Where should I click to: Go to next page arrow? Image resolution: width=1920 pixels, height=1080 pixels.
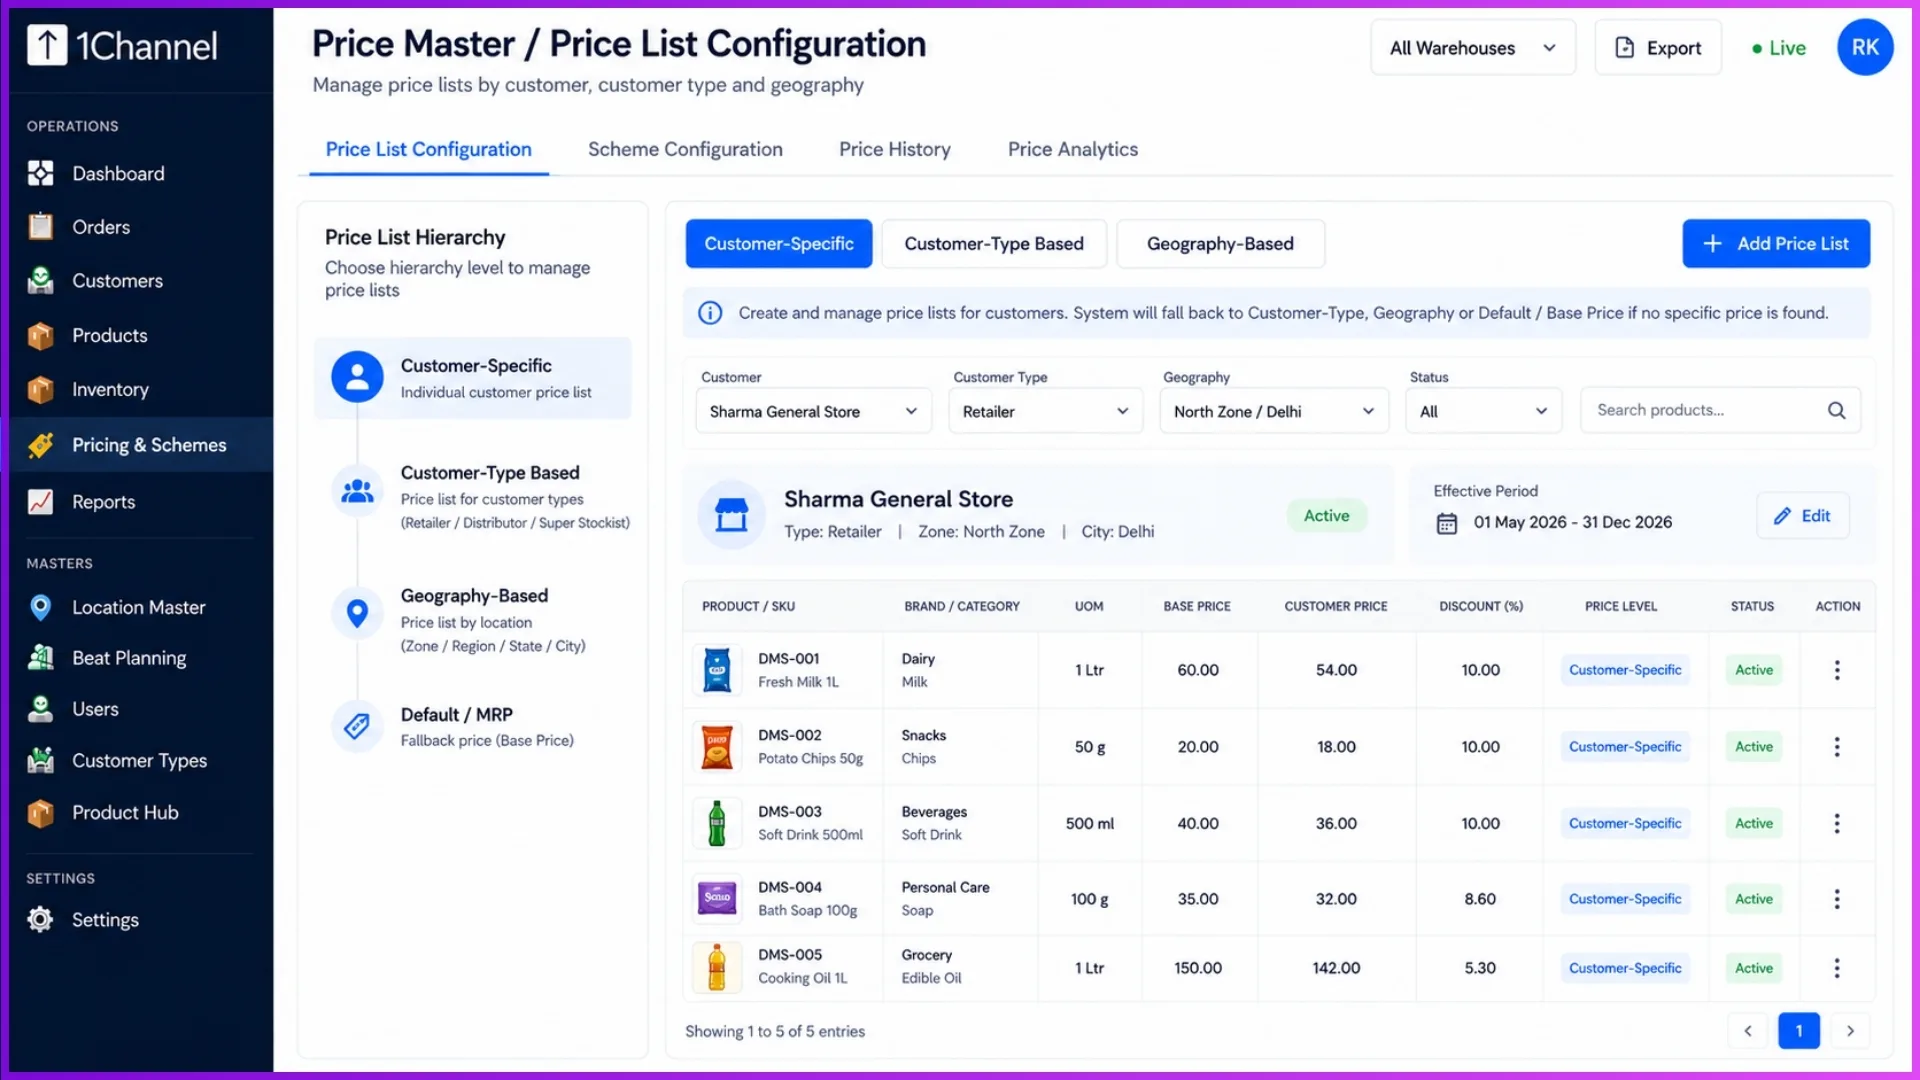(x=1850, y=1031)
